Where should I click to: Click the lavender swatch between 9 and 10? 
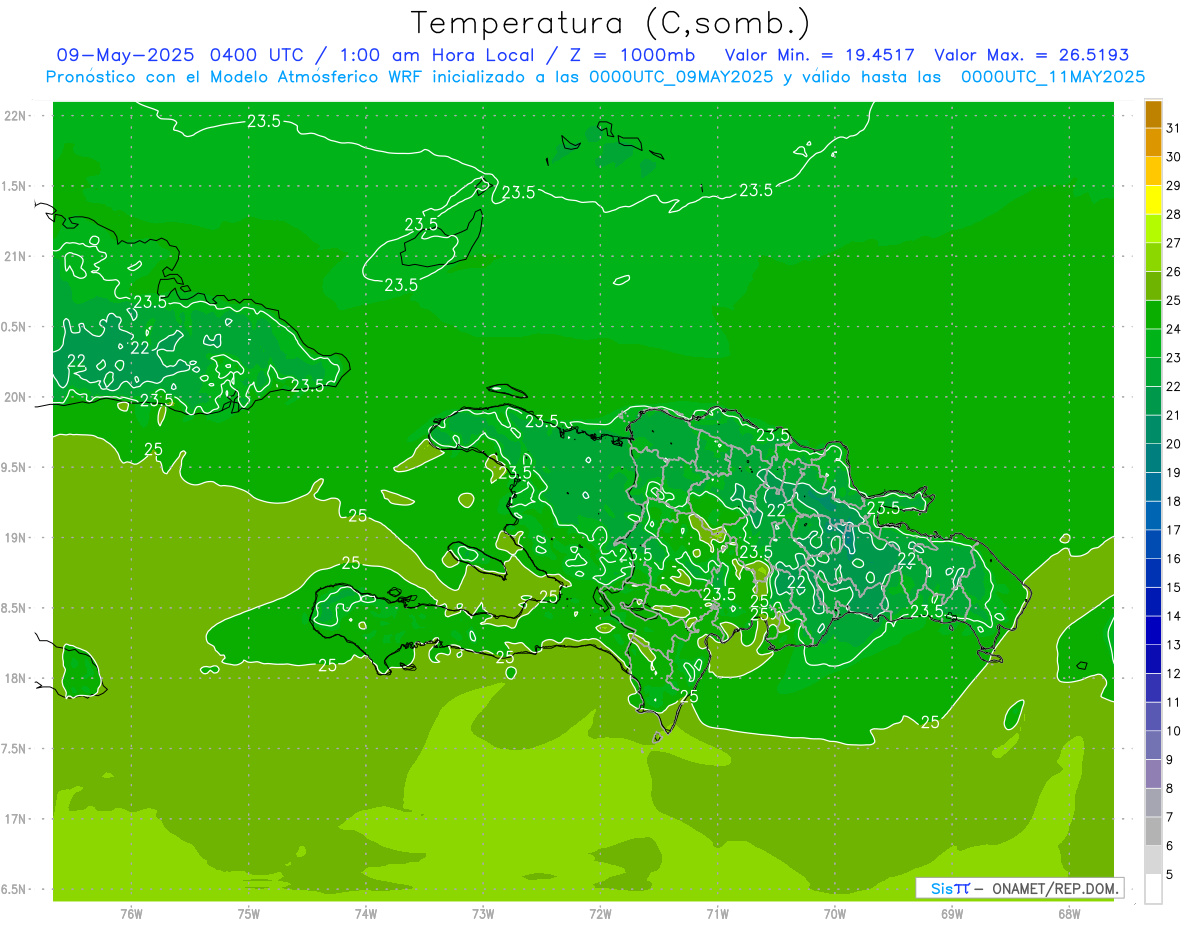(x=1153, y=745)
